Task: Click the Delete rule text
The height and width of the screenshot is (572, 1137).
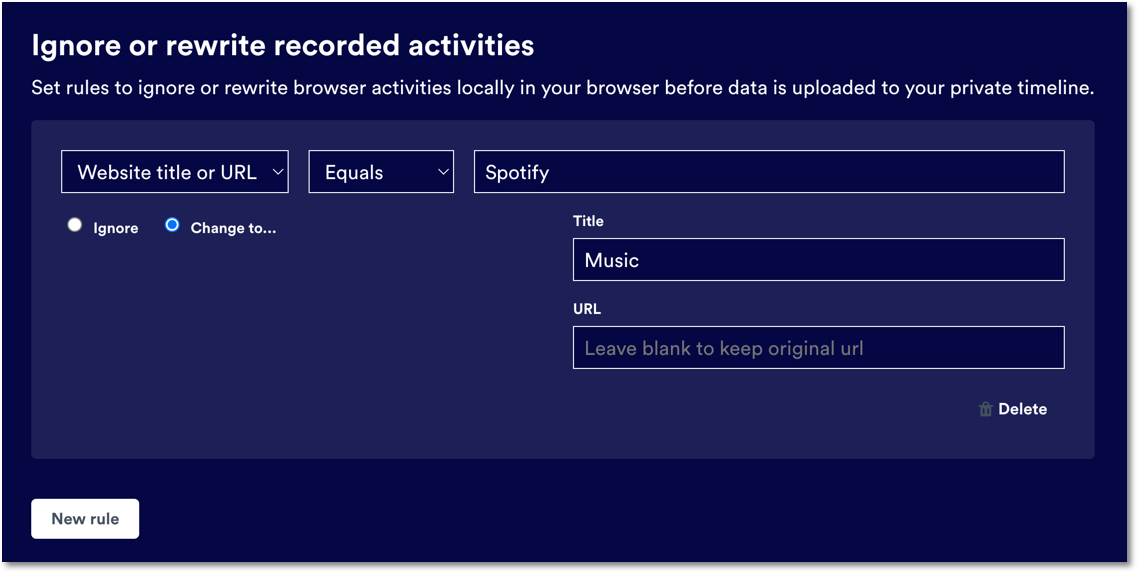Action: tap(1022, 409)
